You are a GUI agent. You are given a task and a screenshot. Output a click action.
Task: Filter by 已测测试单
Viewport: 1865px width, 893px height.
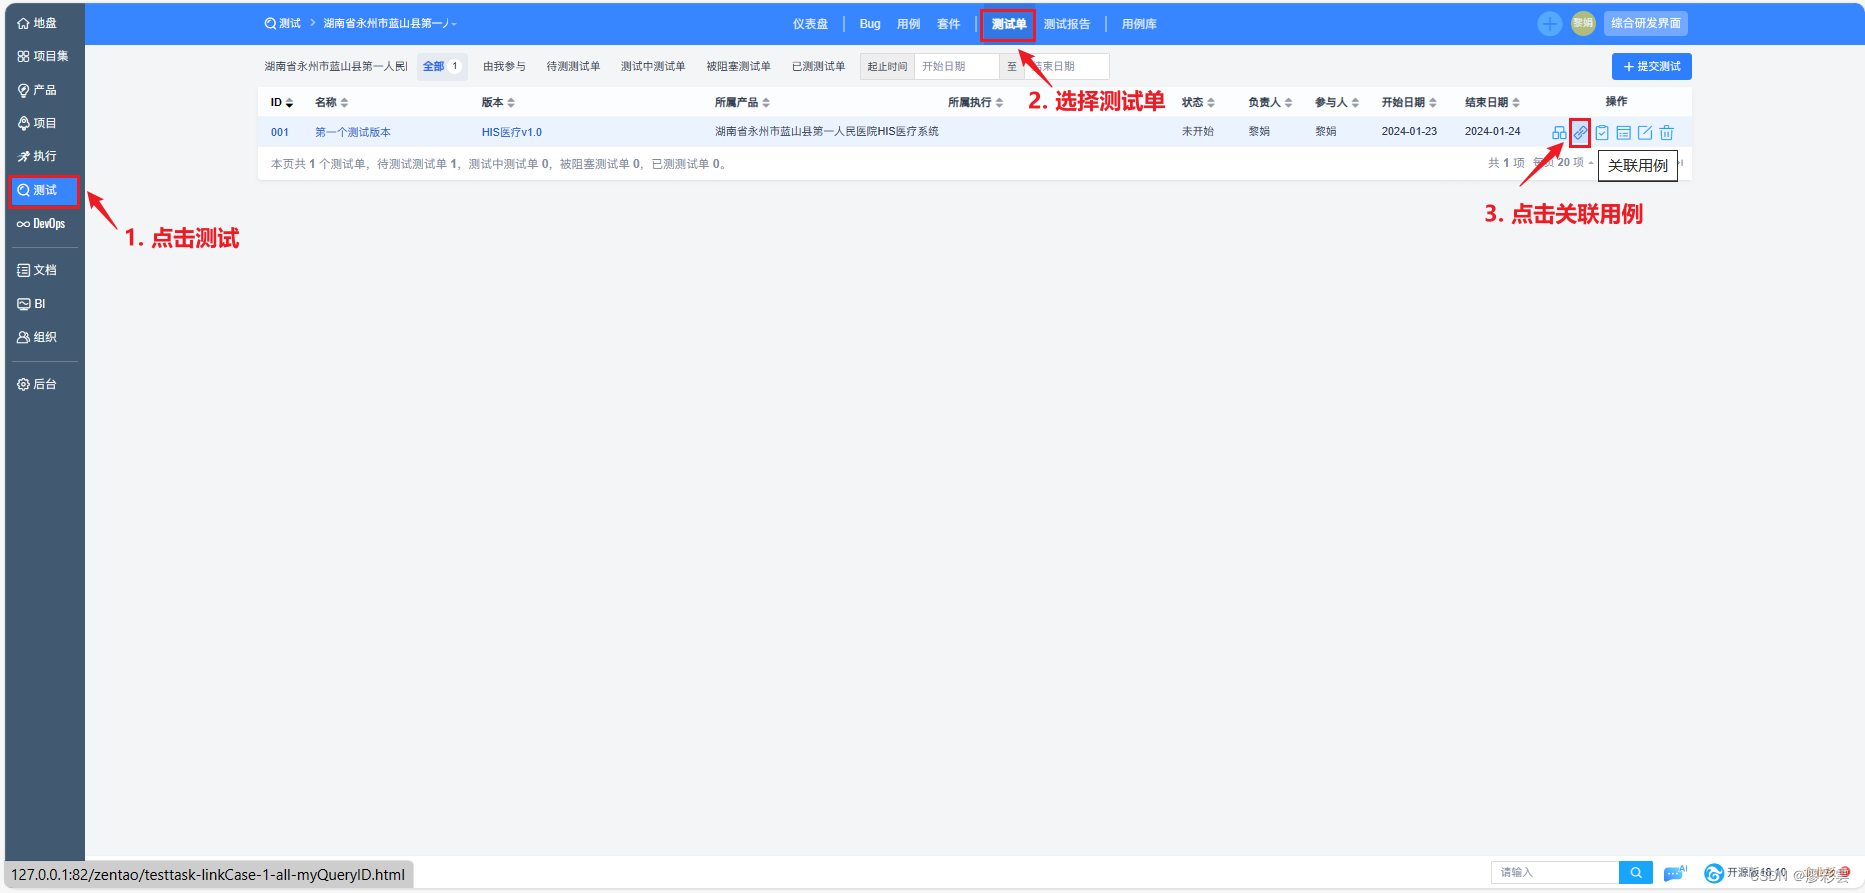(x=818, y=66)
